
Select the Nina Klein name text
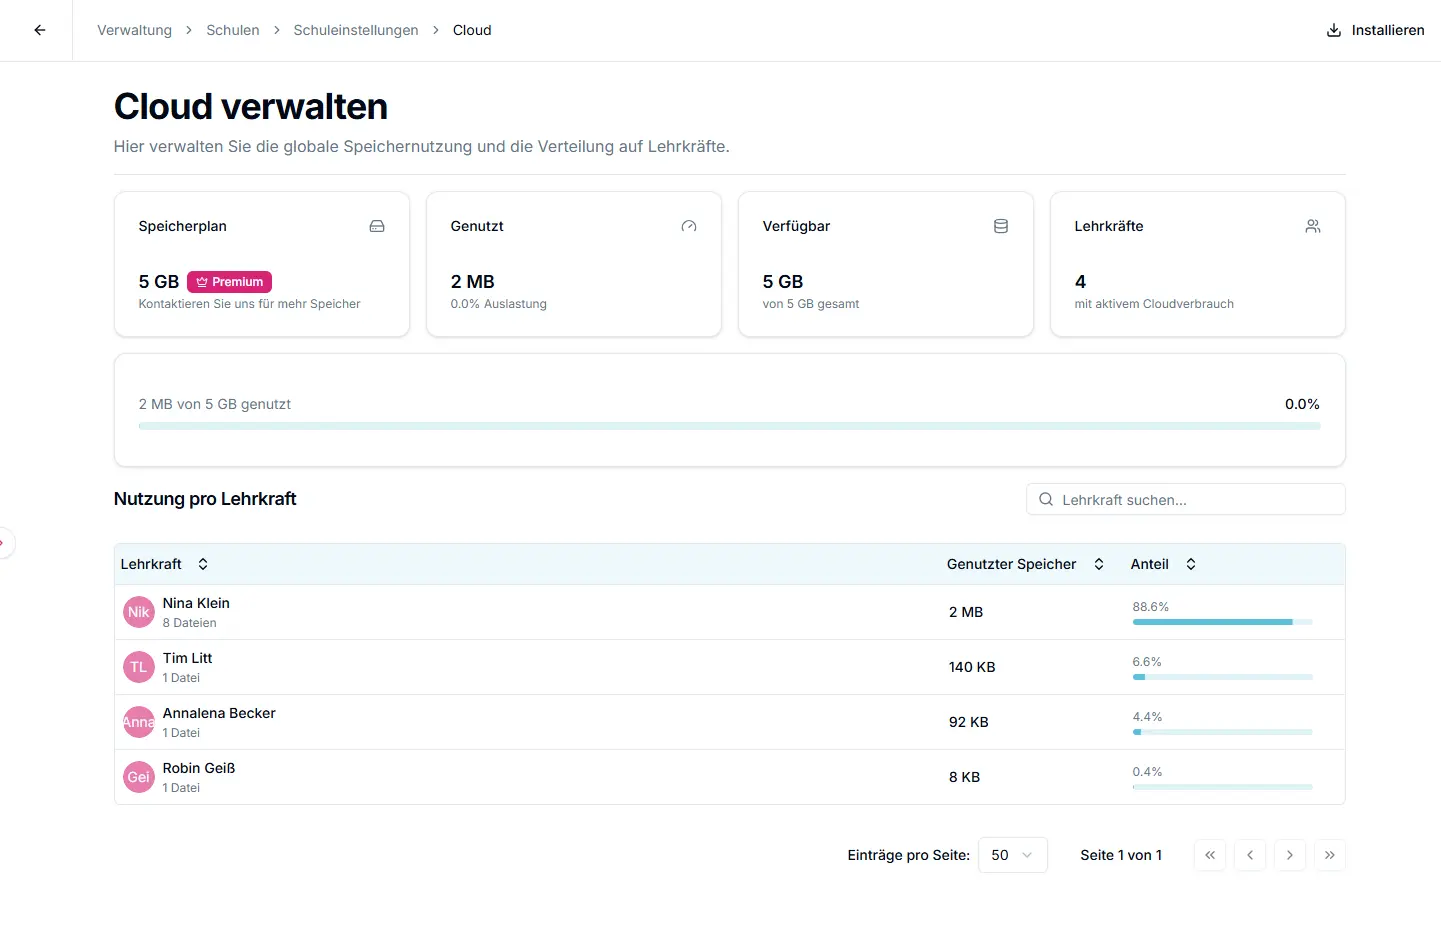(196, 603)
